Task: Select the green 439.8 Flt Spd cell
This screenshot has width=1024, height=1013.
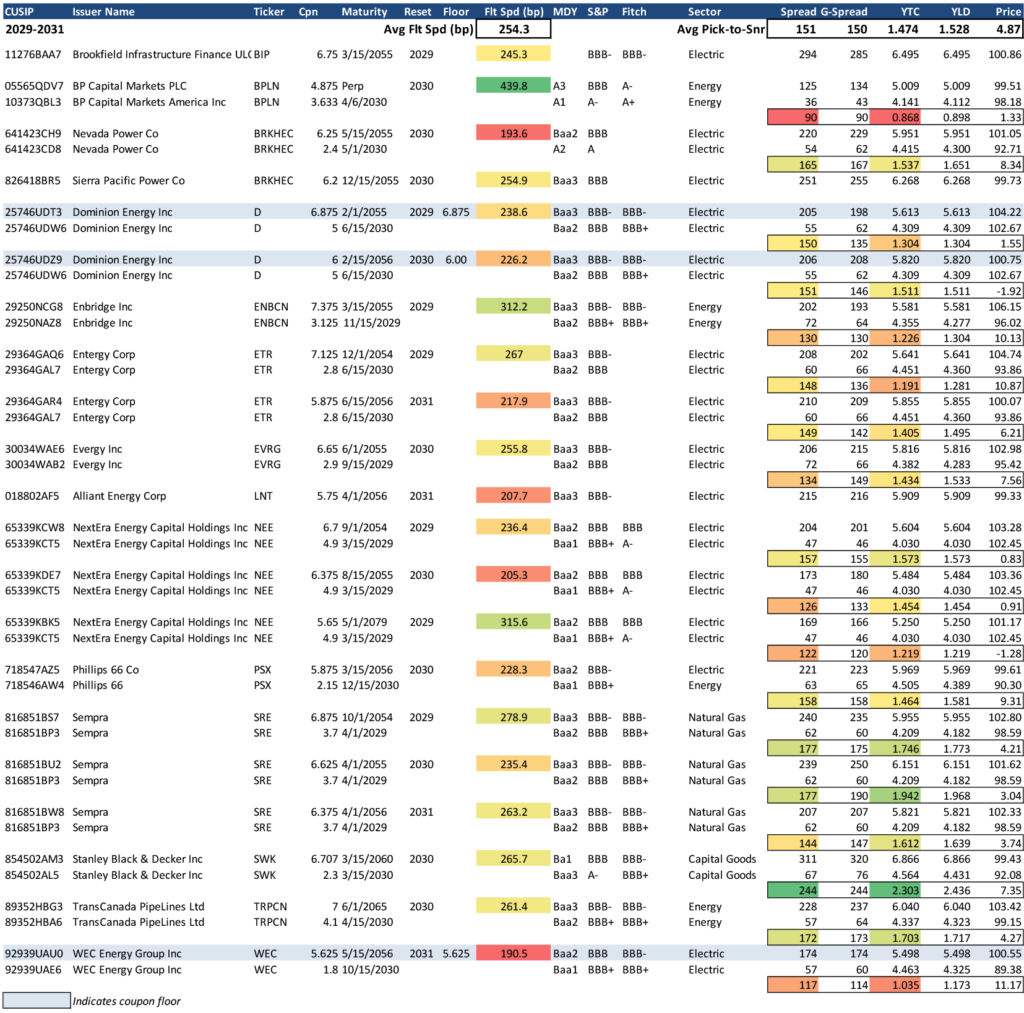Action: click(x=513, y=86)
